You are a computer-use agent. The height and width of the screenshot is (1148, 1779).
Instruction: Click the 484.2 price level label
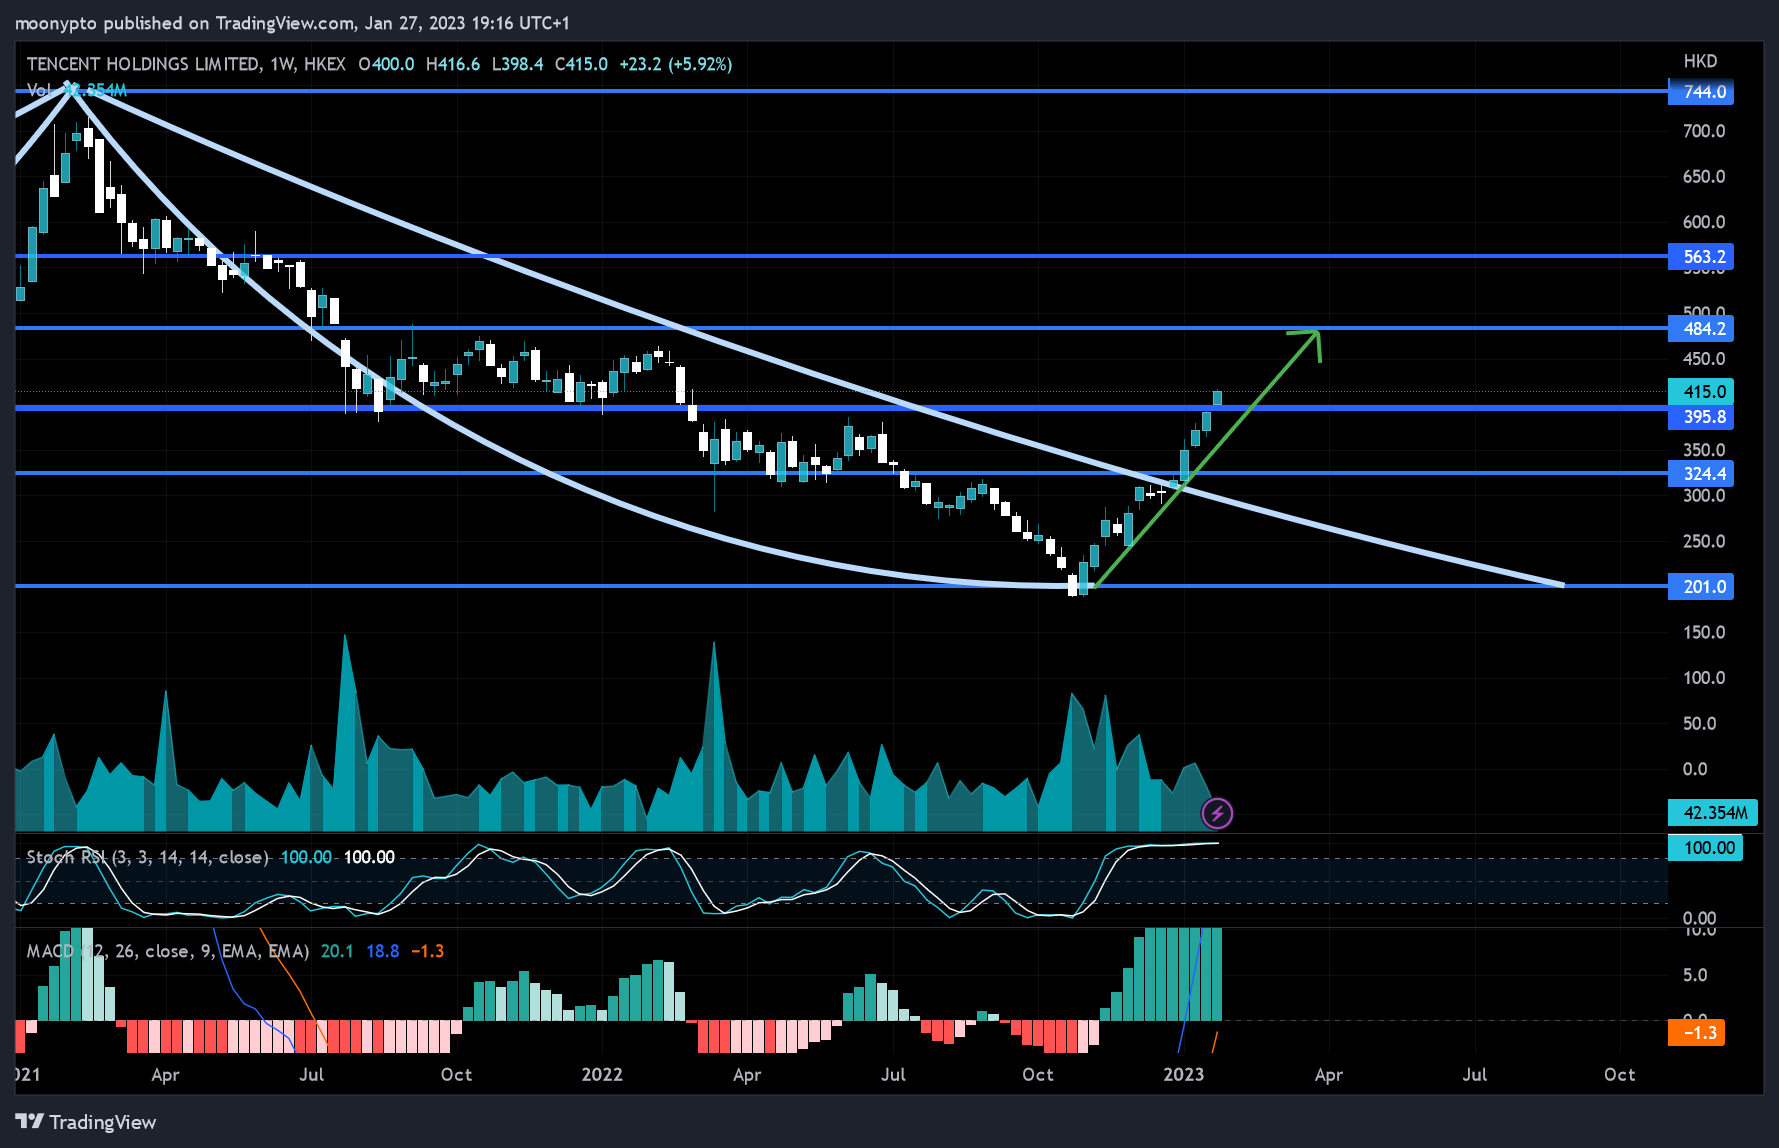point(1701,329)
